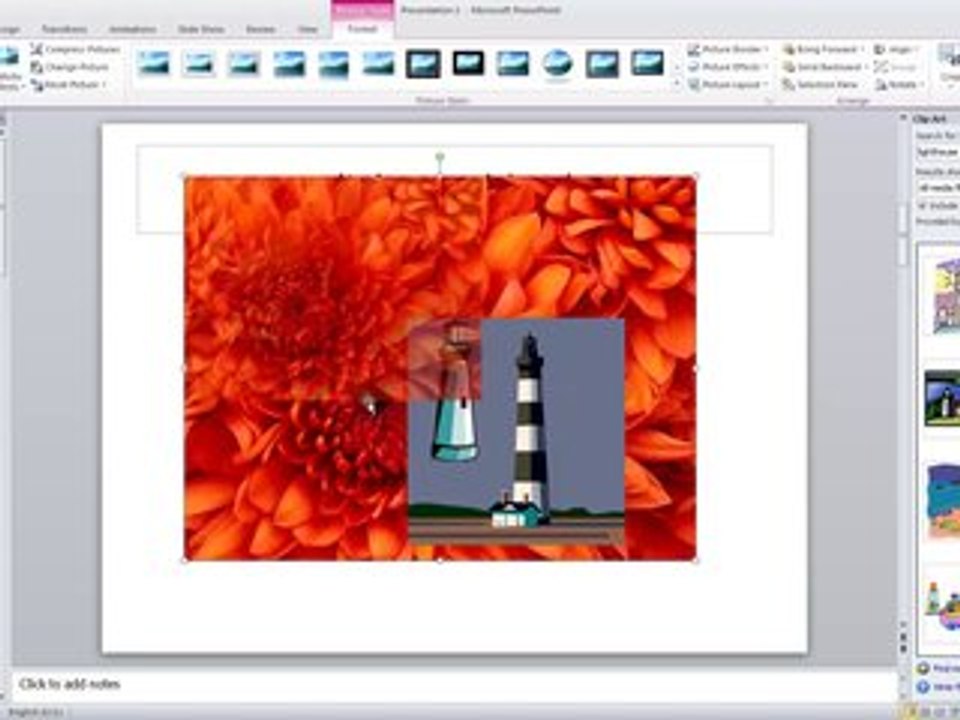Viewport: 960px width, 720px height.
Task: Open the Transitions ribbon tab
Action: point(64,29)
